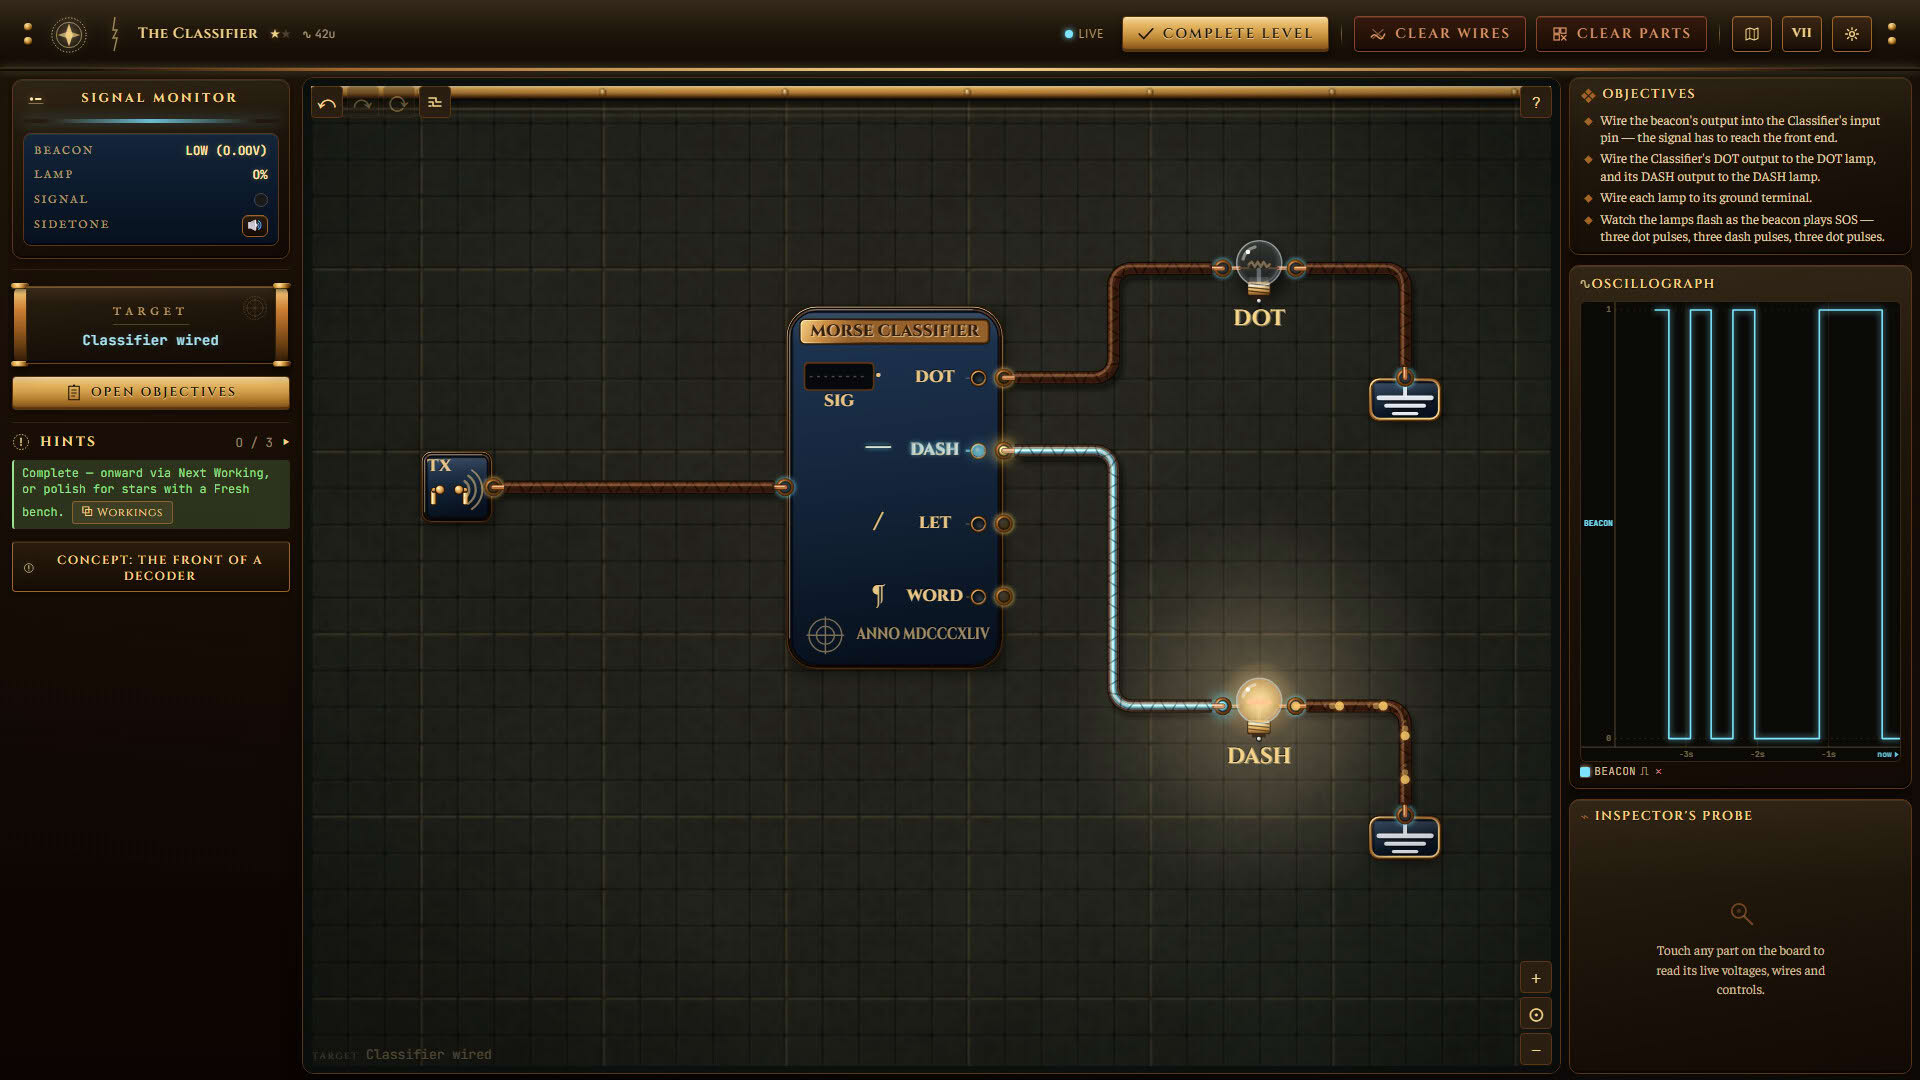The width and height of the screenshot is (1920, 1080).
Task: Click the WORD output pin on the classifier
Action: (x=1004, y=596)
